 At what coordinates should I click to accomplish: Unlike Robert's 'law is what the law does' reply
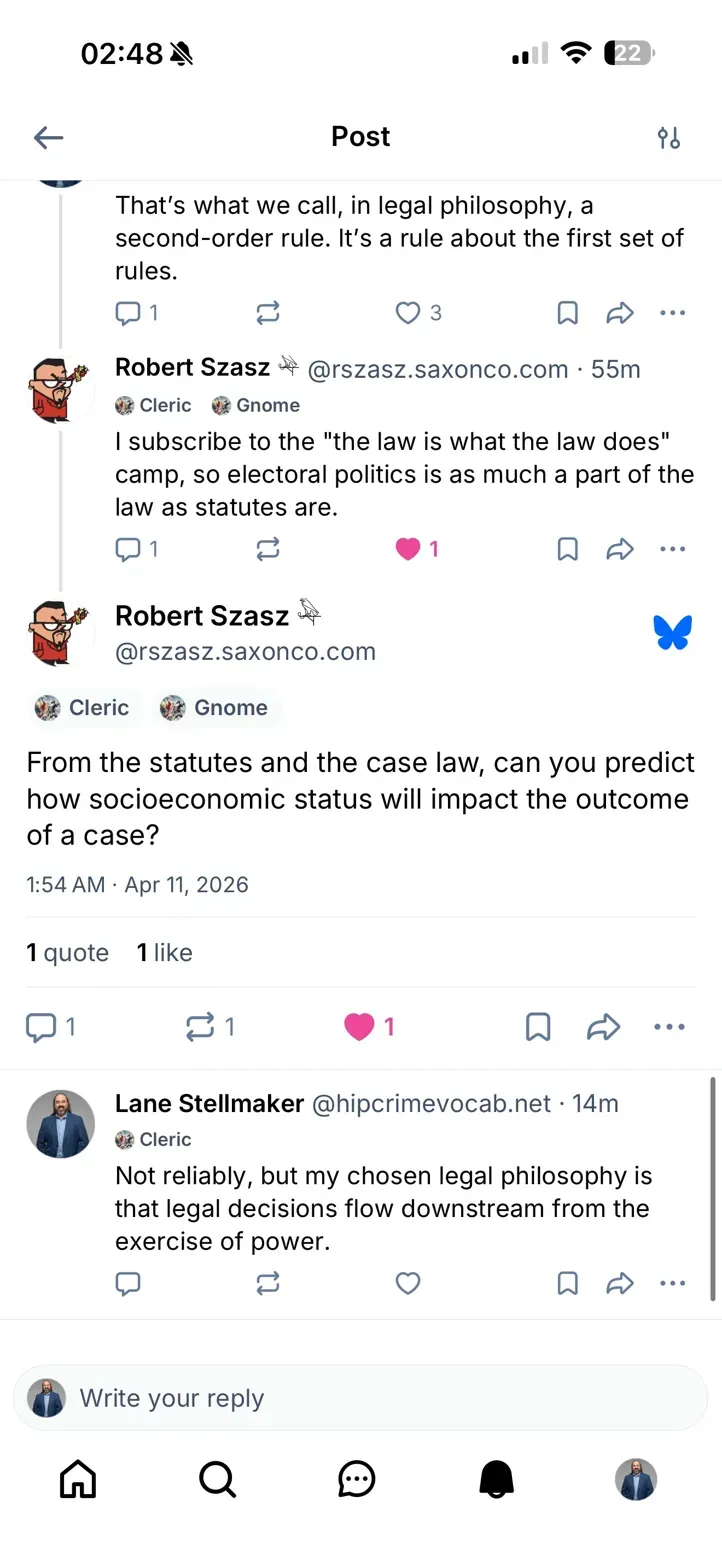coord(407,548)
